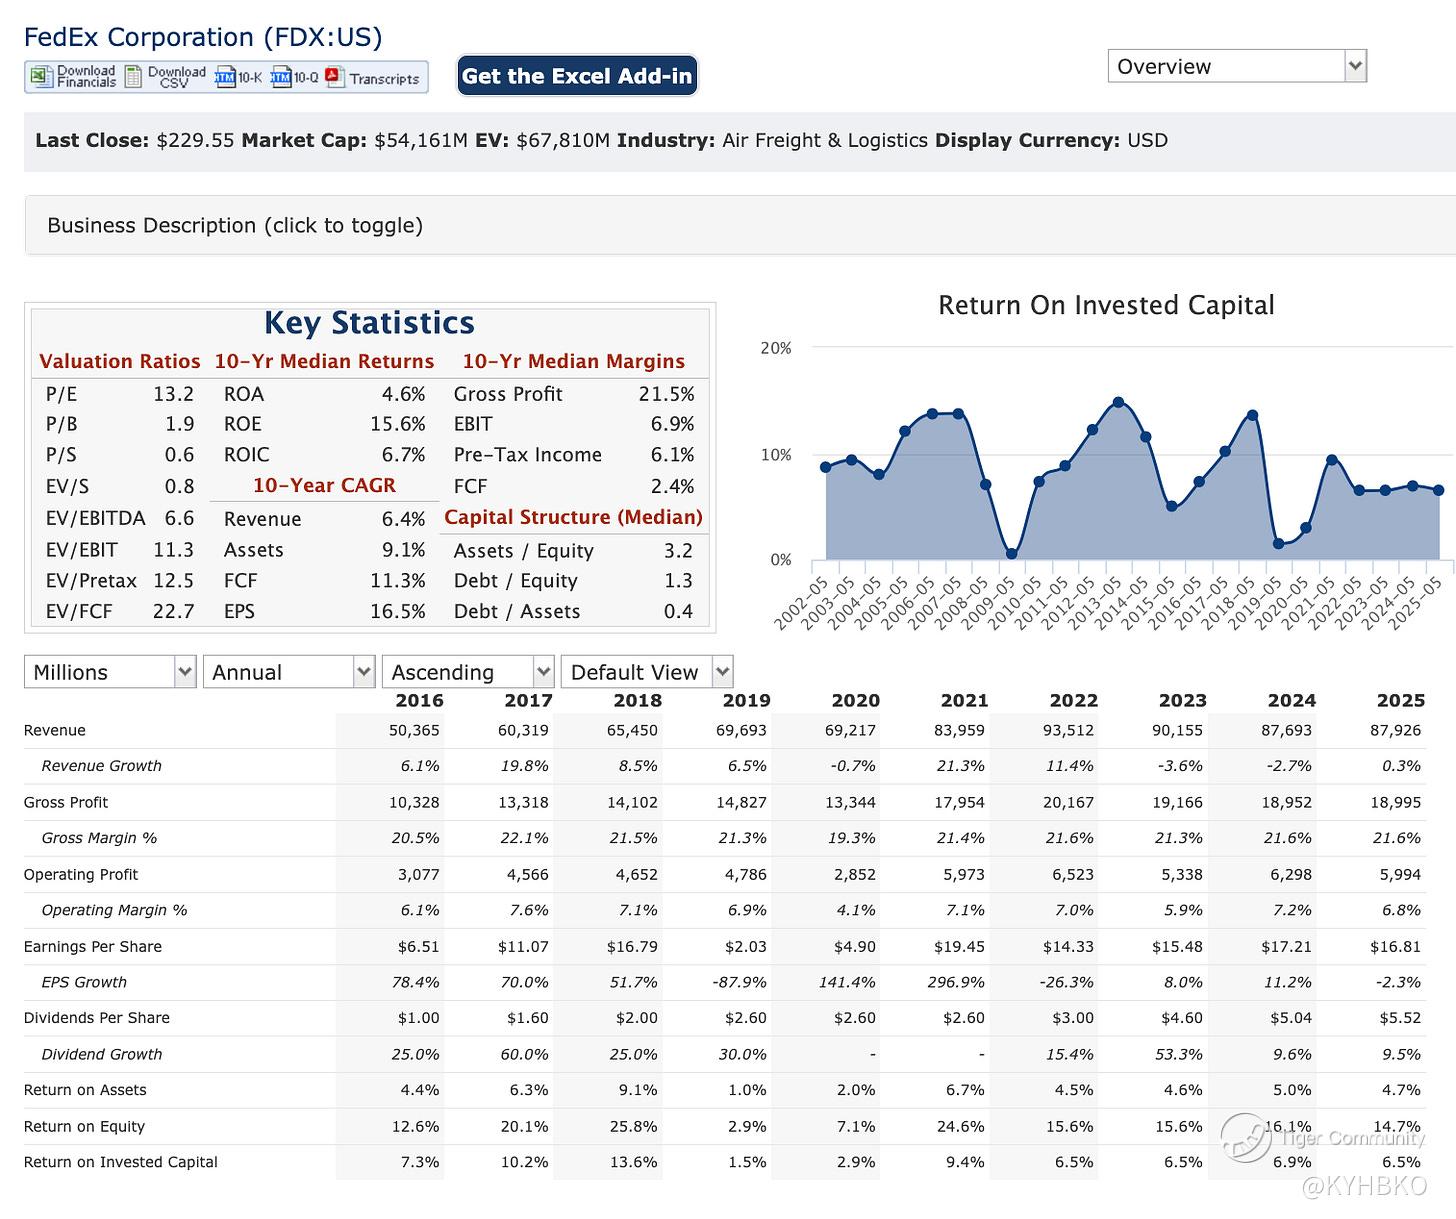Expand the Annual period dropdown
Image resolution: width=1456 pixels, height=1219 pixels.
(x=288, y=672)
